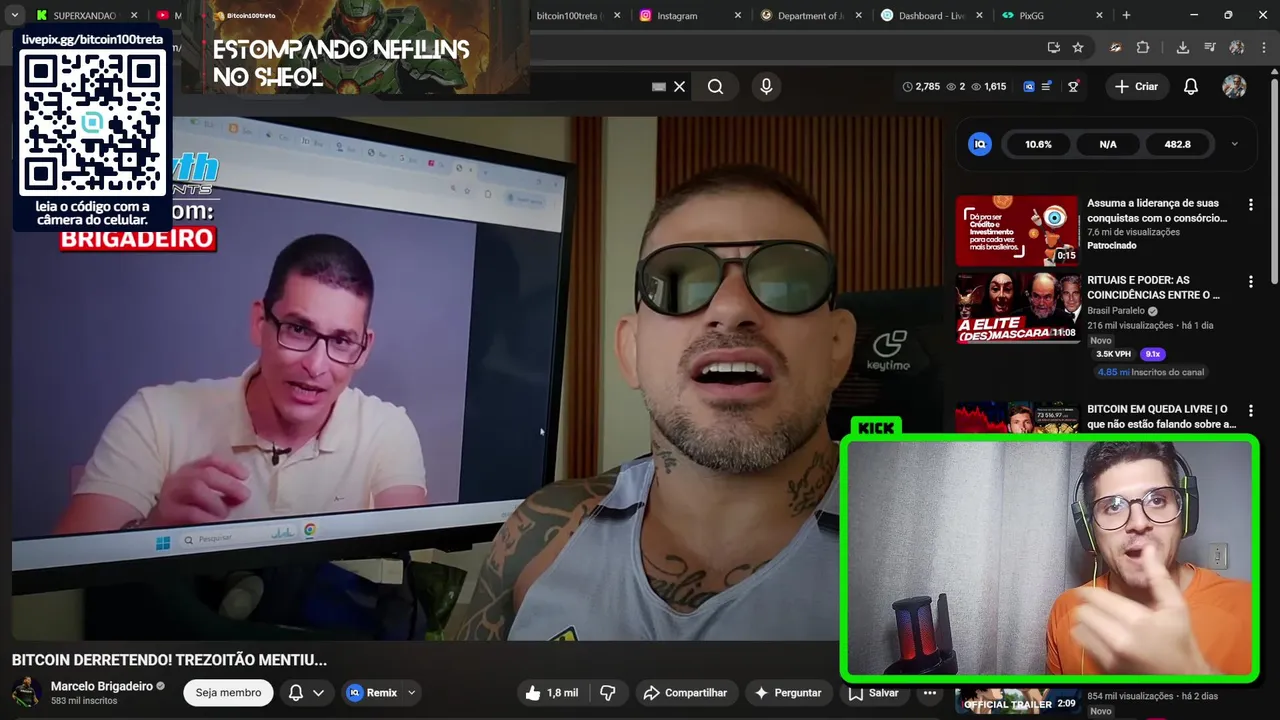Screen dimensions: 1280x720
Task: Click the Seja membro button
Action: coord(228,692)
